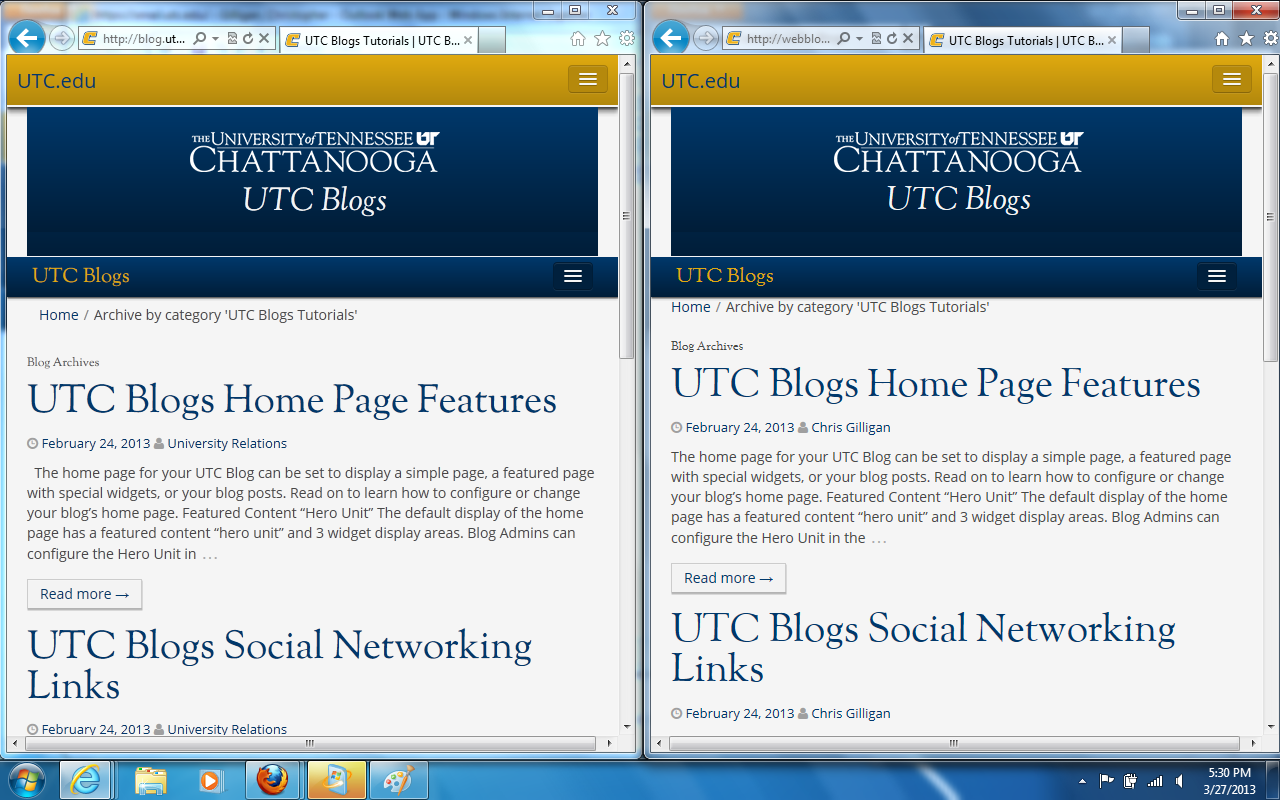Image resolution: width=1280 pixels, height=800 pixels.
Task: Open Tools gear in the right browser window
Action: click(x=1270, y=39)
